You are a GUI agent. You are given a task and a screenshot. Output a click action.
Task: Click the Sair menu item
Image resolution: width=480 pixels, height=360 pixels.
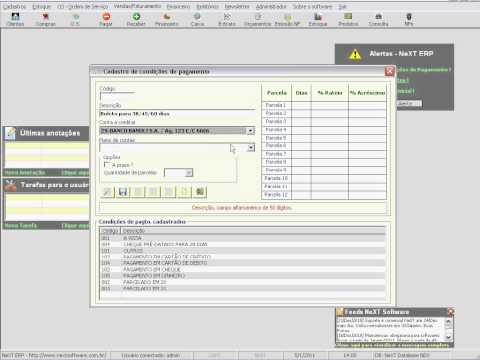pyautogui.click(x=342, y=7)
